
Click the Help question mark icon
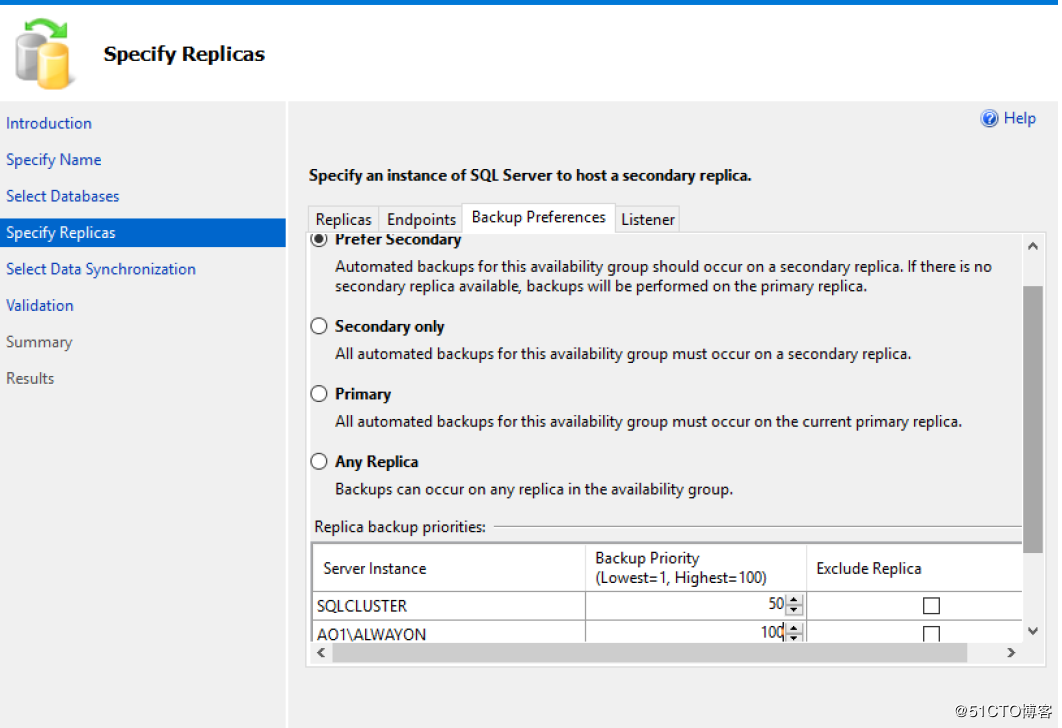989,119
